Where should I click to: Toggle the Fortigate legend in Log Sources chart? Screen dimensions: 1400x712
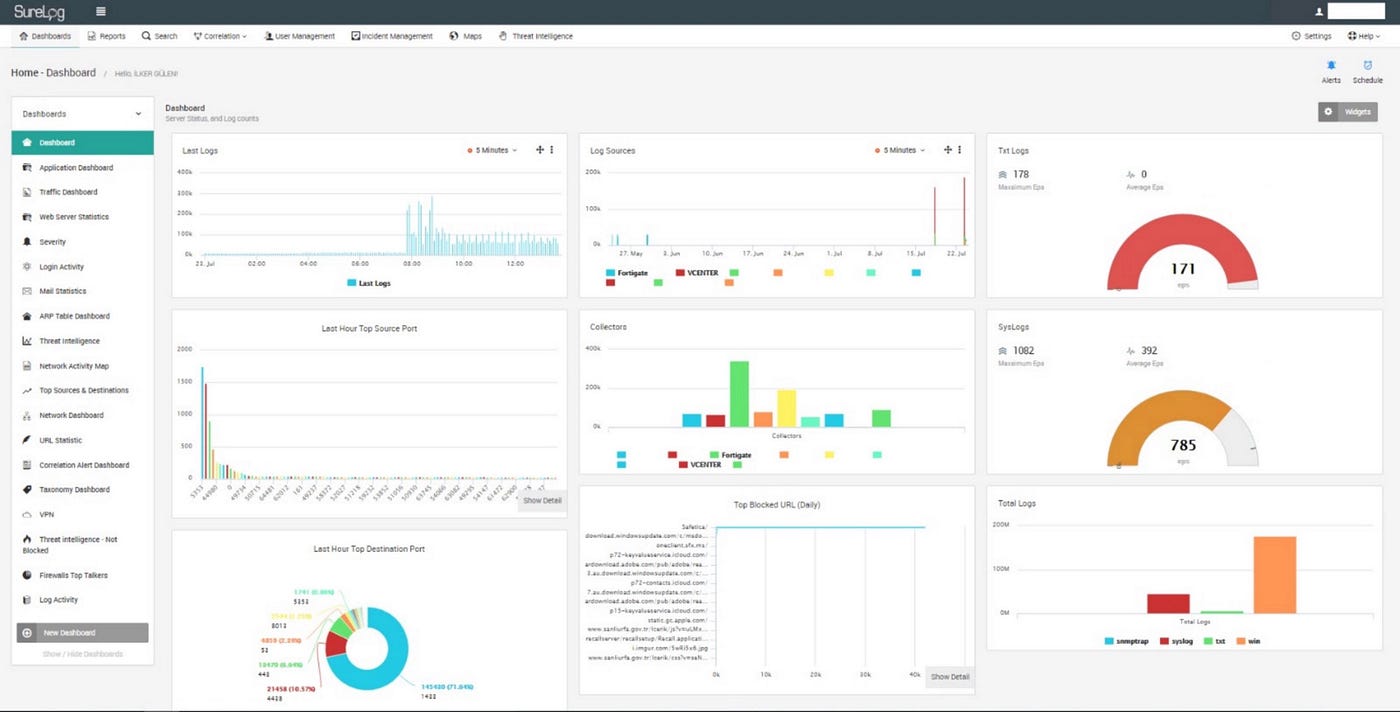point(627,272)
